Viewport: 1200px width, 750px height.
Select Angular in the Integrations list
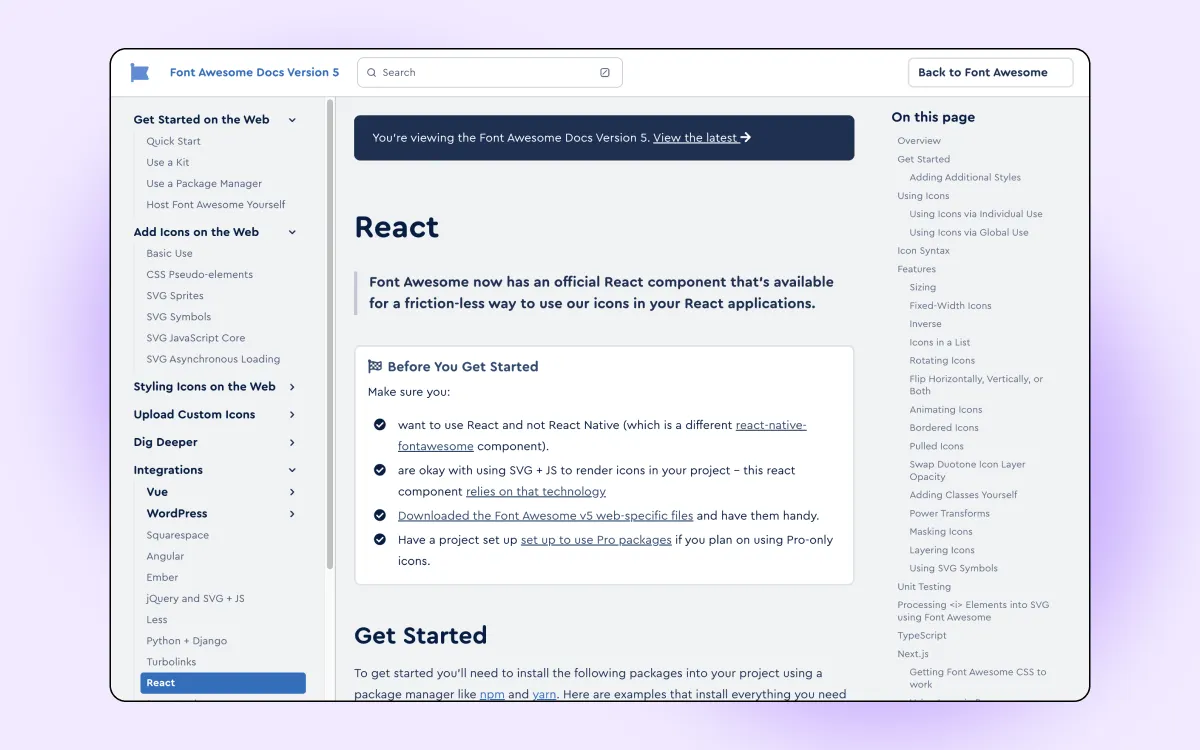click(164, 556)
